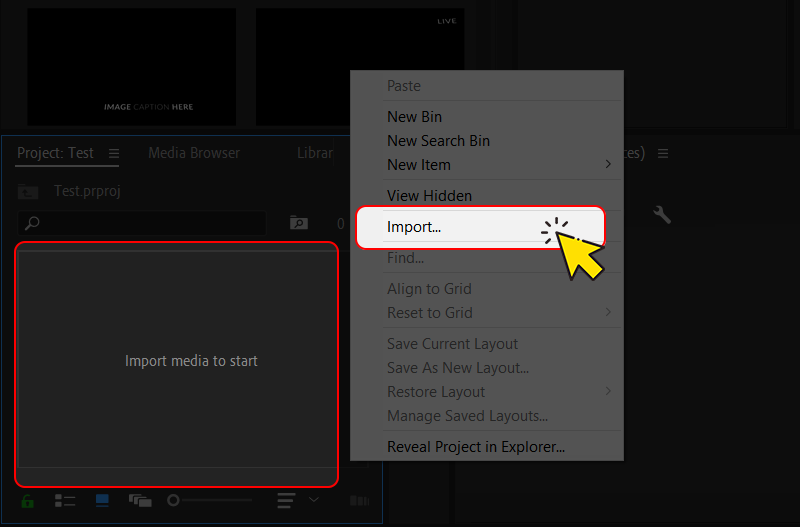800x527 pixels.
Task: Click the thumbnail zoom slider handle
Action: point(173,500)
